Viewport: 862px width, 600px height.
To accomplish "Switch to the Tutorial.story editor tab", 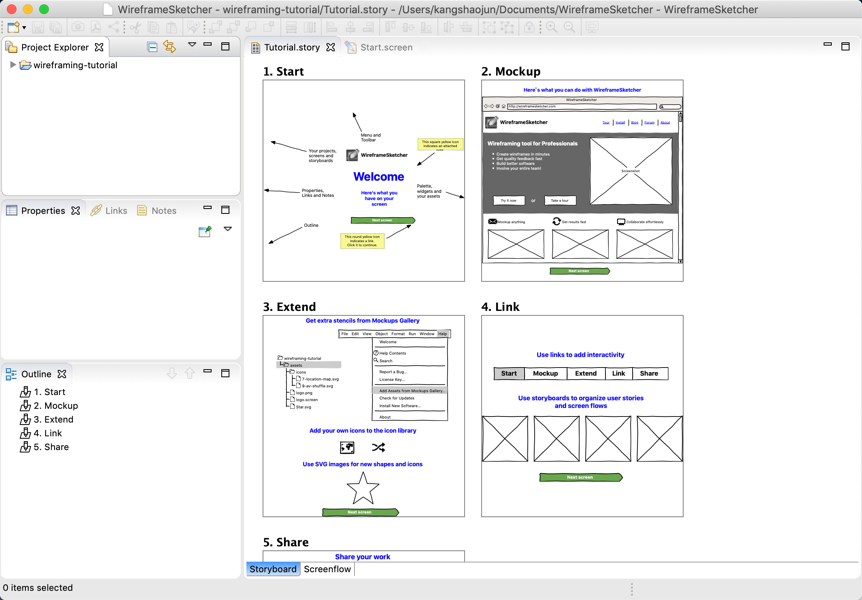I will [291, 47].
